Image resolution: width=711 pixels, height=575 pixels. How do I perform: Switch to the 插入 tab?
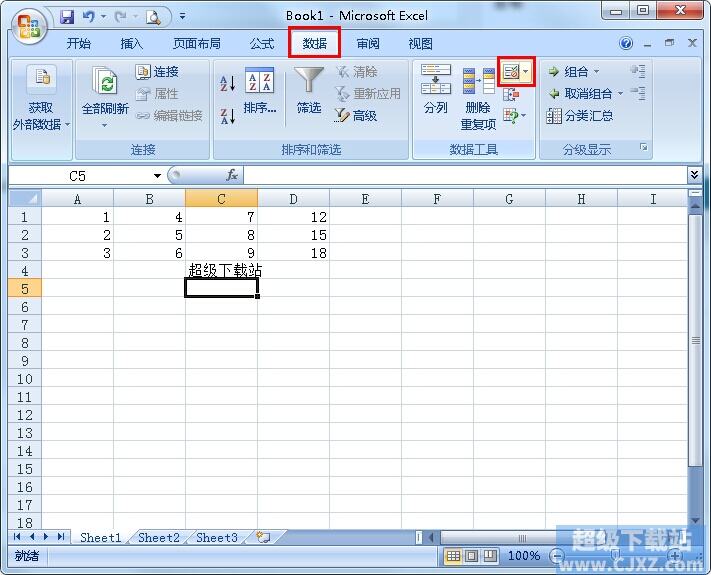(x=131, y=44)
